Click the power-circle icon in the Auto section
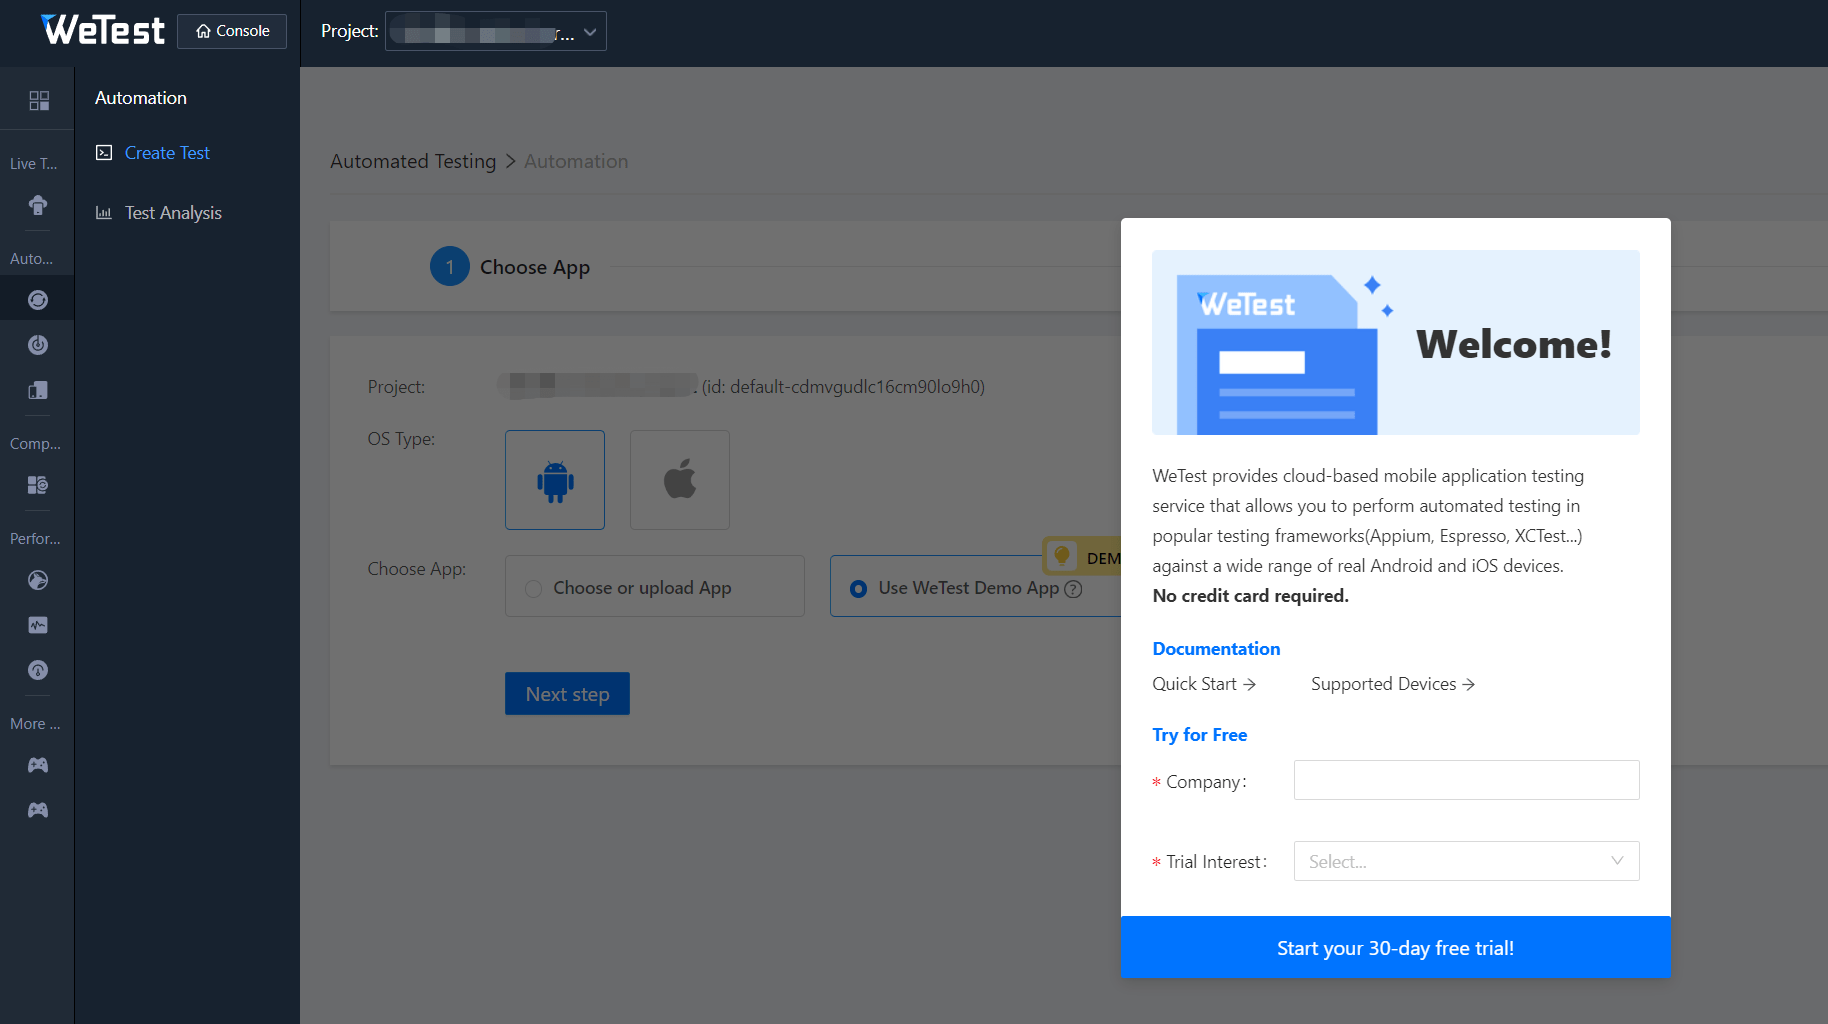This screenshot has height=1024, width=1828. click(x=38, y=345)
